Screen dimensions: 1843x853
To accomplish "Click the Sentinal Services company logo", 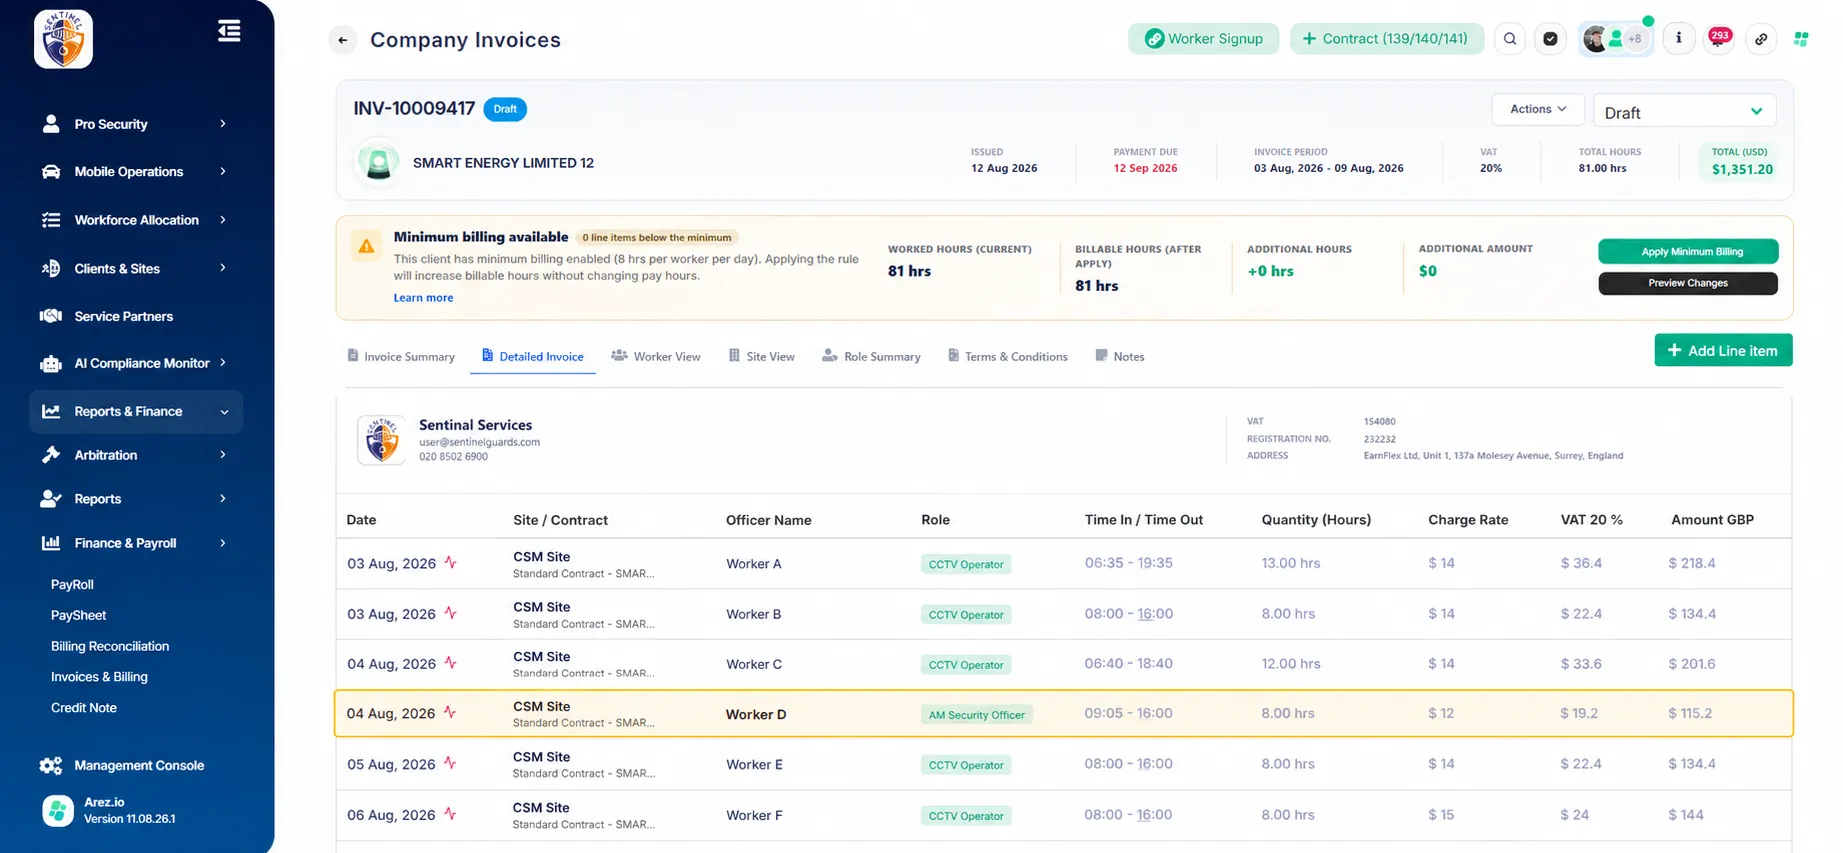I will tap(382, 440).
